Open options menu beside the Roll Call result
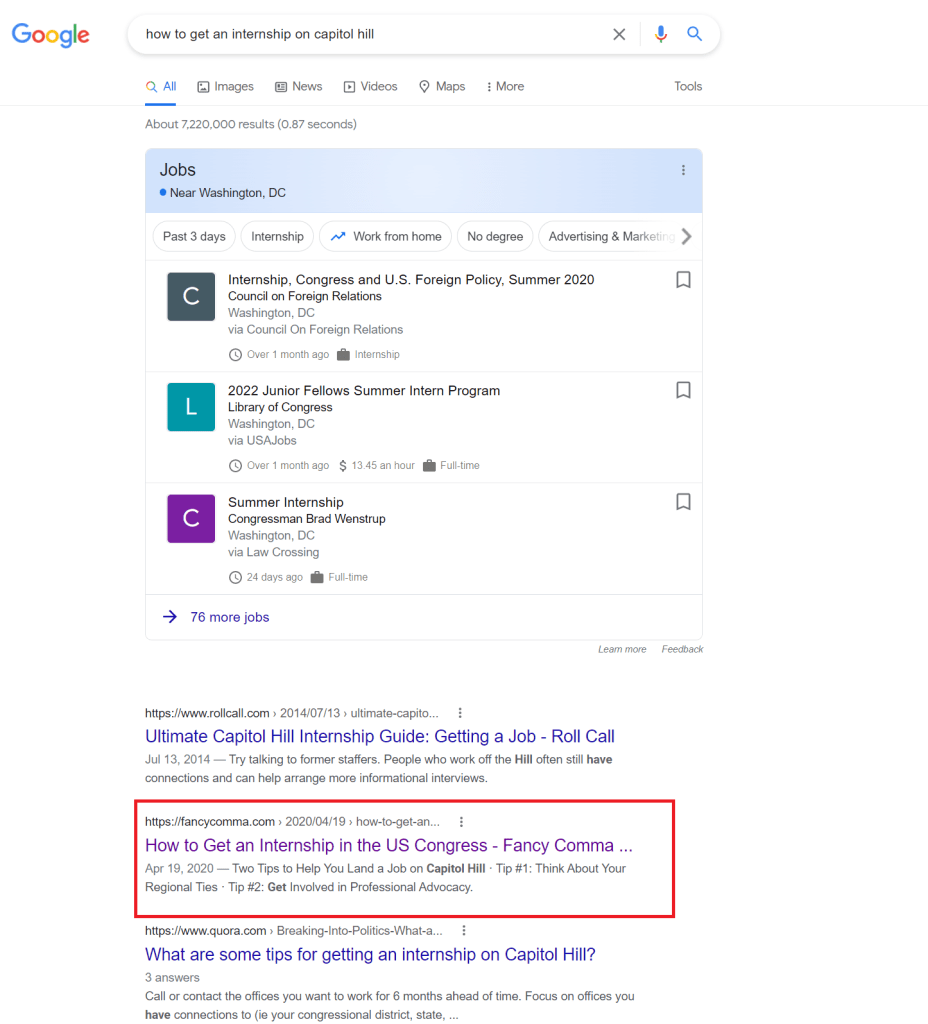Image resolution: width=928 pixels, height=1024 pixels. (x=459, y=712)
